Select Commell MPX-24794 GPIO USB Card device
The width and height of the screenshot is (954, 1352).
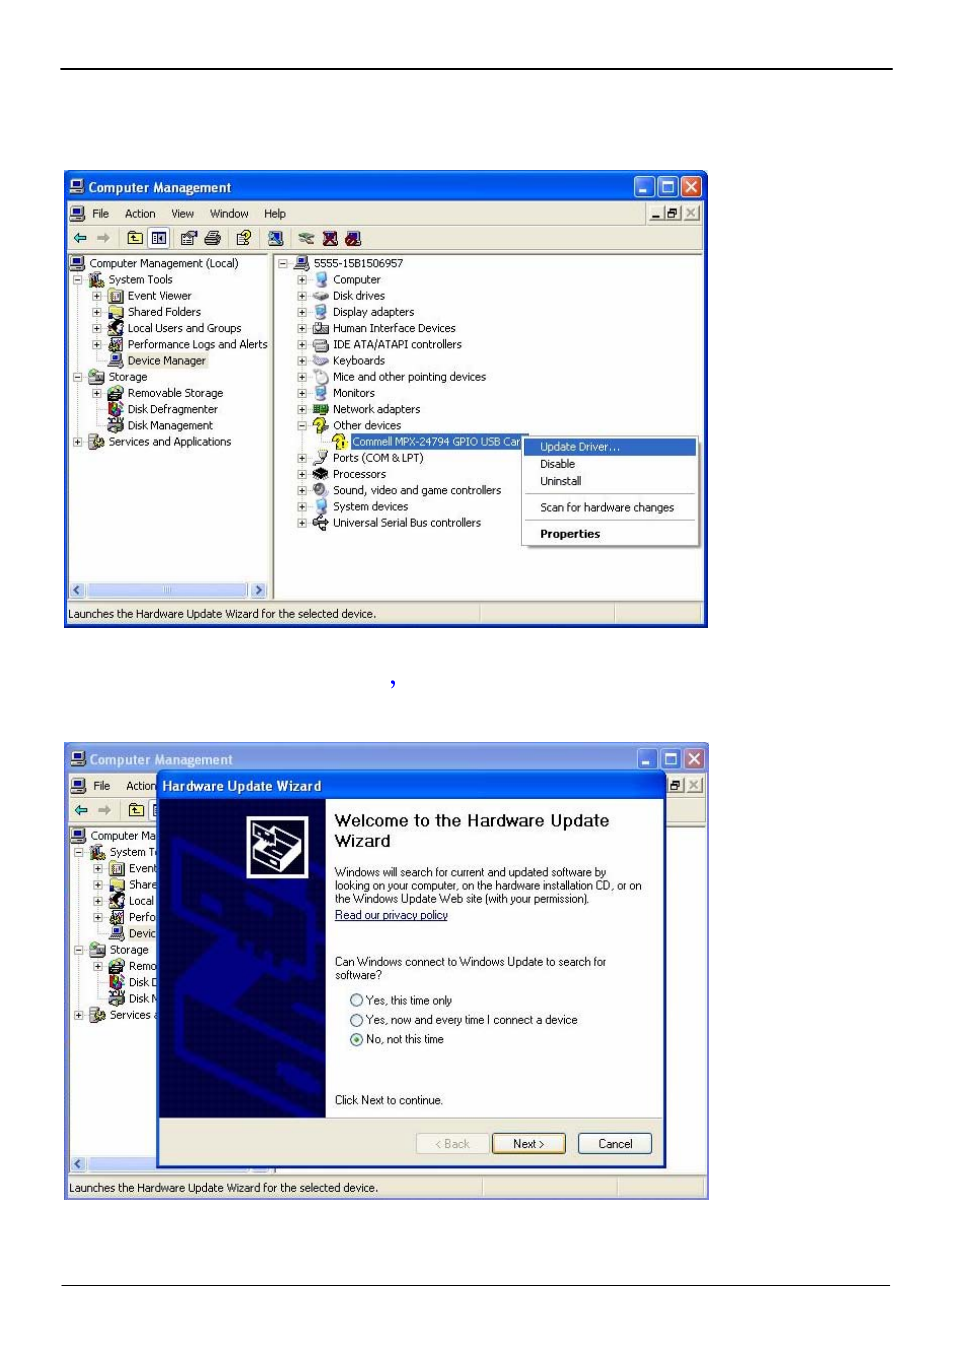pos(436,442)
